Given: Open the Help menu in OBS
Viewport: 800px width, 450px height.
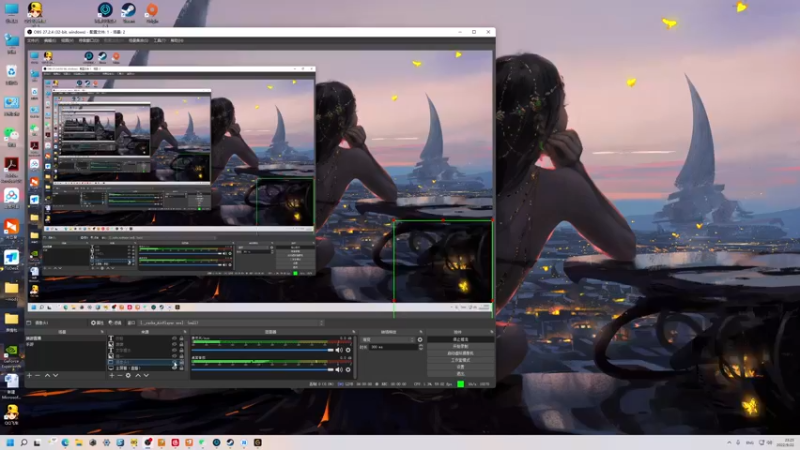Looking at the screenshot, I should pos(177,40).
